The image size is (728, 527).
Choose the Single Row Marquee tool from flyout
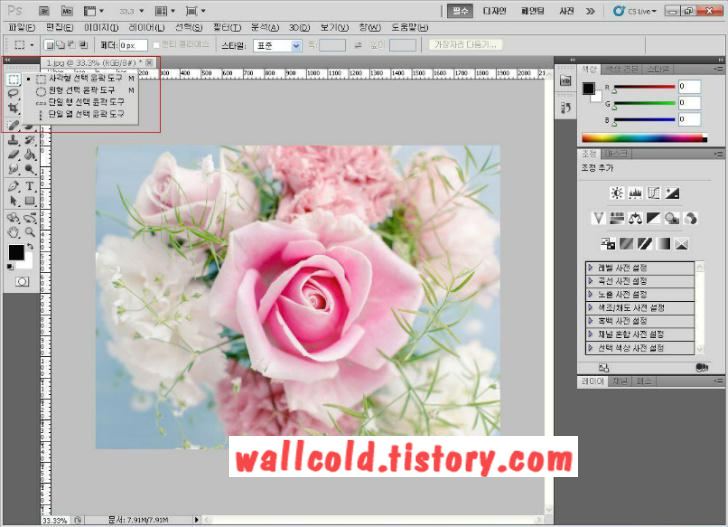(x=81, y=102)
